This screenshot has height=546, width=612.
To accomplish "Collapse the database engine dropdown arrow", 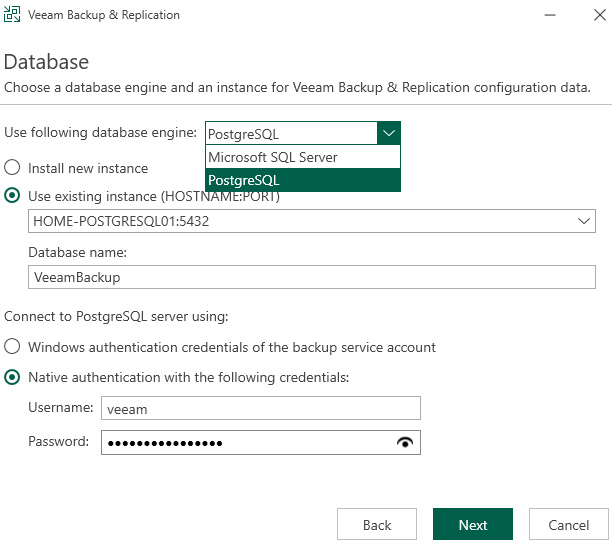I will point(388,133).
